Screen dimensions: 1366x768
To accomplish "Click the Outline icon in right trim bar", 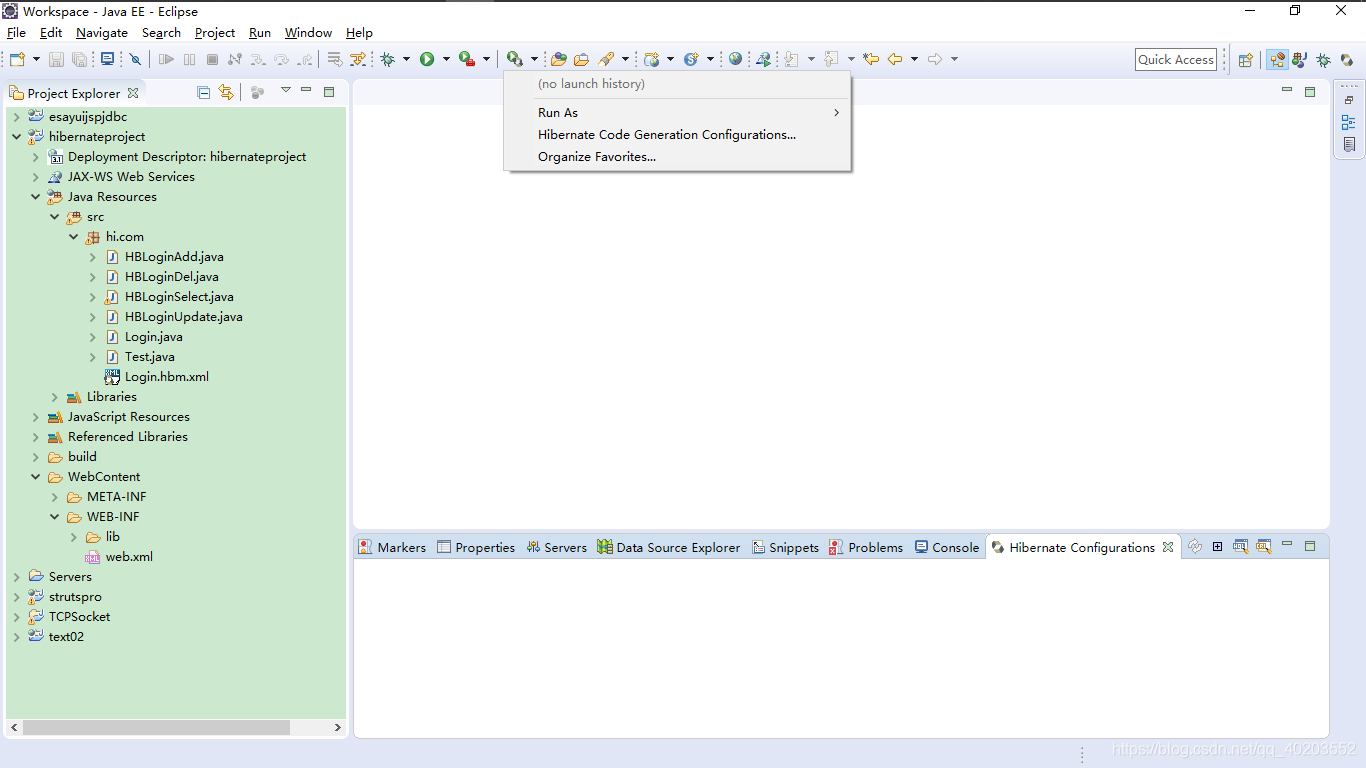I will pos(1349,122).
